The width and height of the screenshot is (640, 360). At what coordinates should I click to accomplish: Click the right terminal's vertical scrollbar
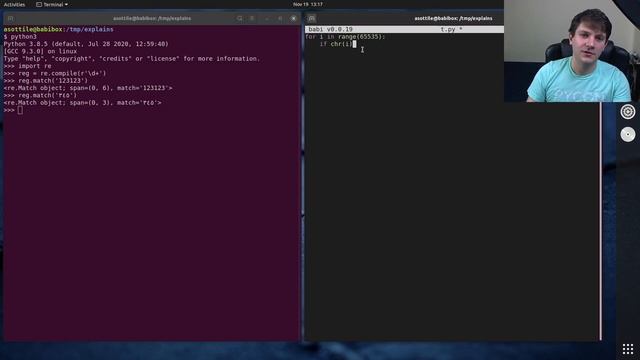click(600, 220)
